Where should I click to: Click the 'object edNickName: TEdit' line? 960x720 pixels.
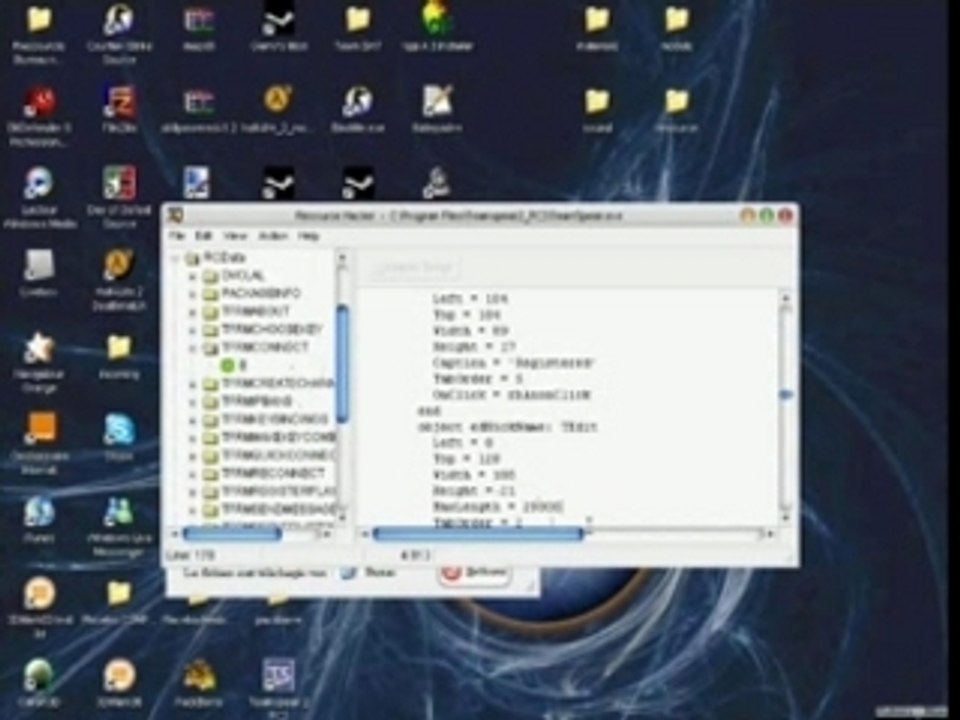click(x=507, y=427)
